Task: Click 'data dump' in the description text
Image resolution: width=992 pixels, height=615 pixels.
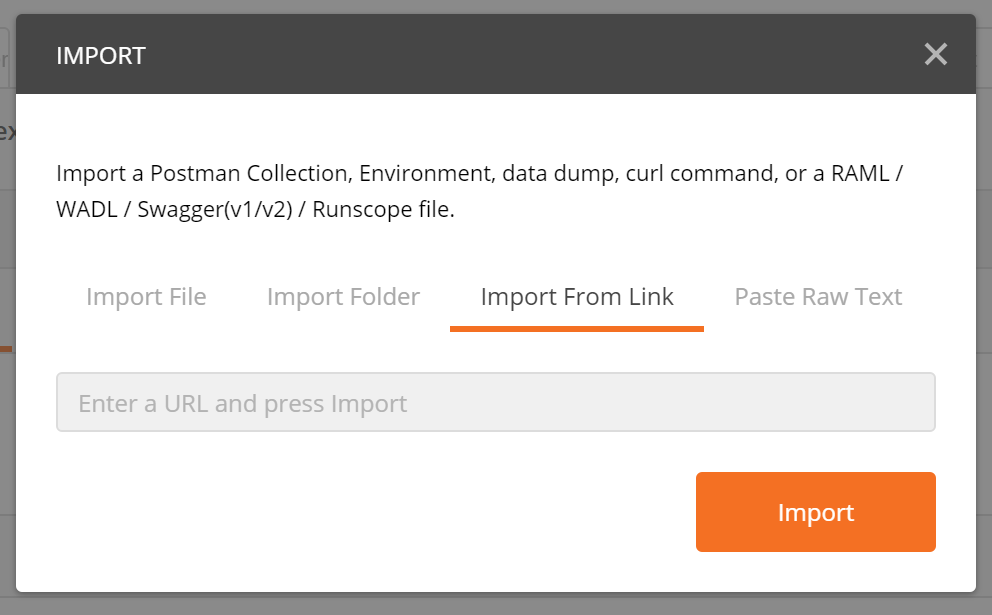Action: coord(558,173)
